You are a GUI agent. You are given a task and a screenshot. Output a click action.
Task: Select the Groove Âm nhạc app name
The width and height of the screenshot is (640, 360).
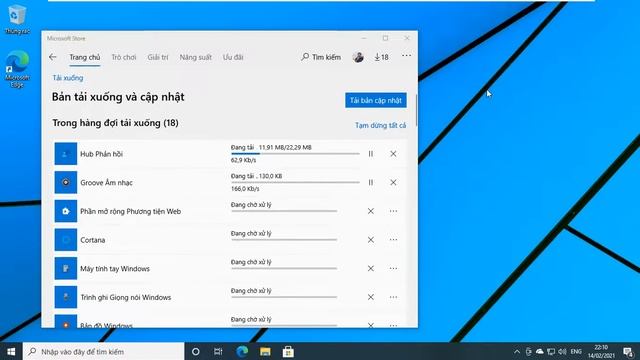pyautogui.click(x=106, y=182)
